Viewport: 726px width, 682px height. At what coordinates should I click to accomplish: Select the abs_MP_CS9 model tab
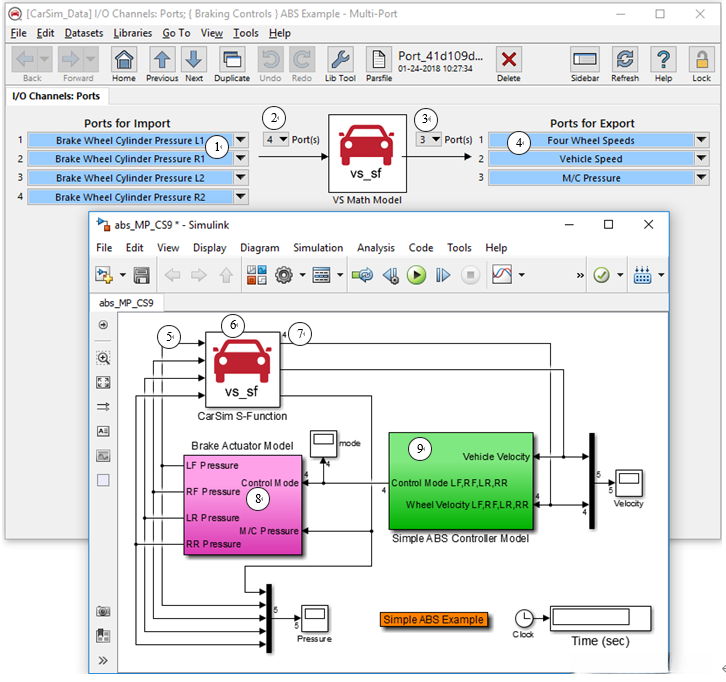(x=124, y=300)
